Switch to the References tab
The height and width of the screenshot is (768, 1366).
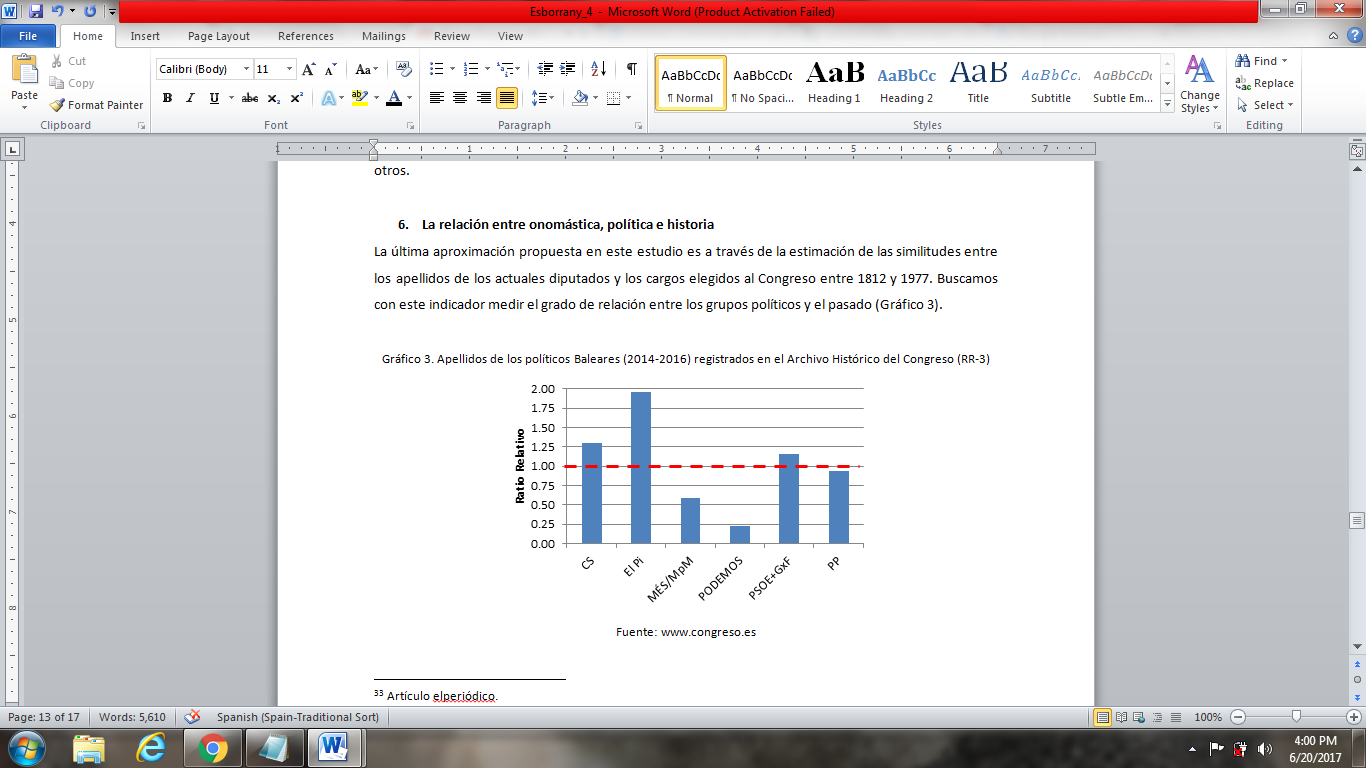coord(306,36)
